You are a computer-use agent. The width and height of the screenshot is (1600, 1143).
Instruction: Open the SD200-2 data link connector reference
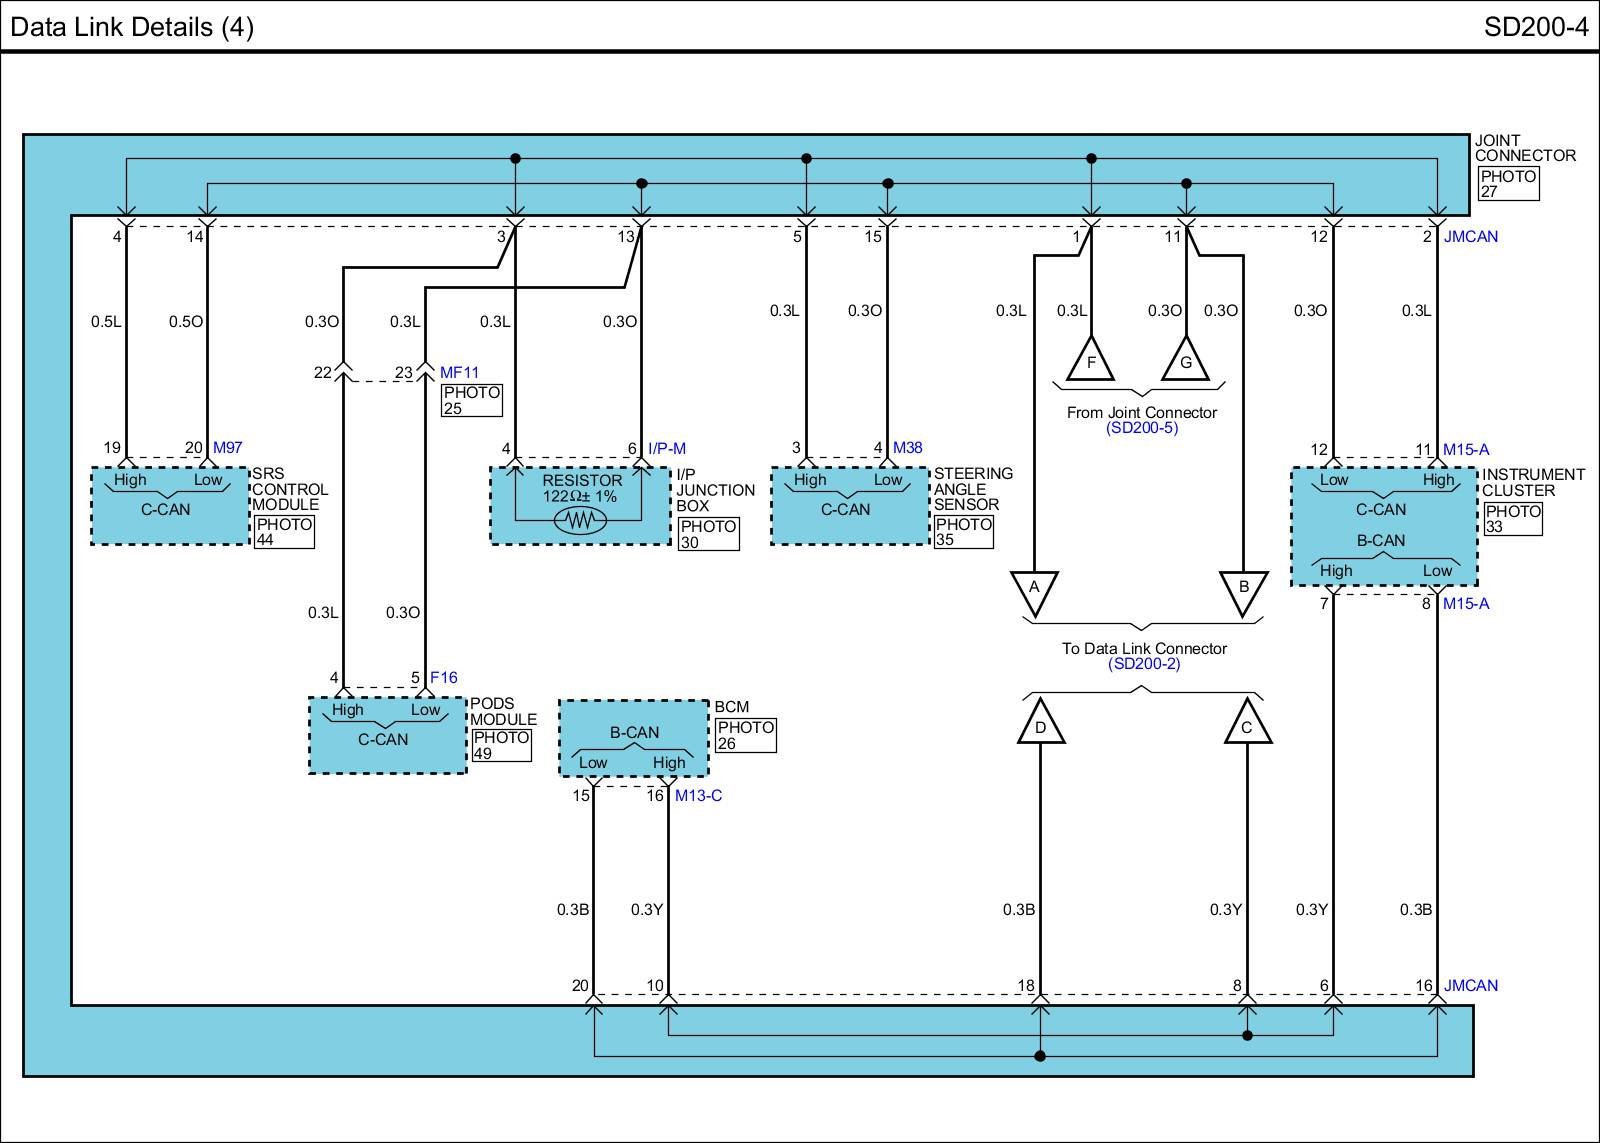(1143, 664)
